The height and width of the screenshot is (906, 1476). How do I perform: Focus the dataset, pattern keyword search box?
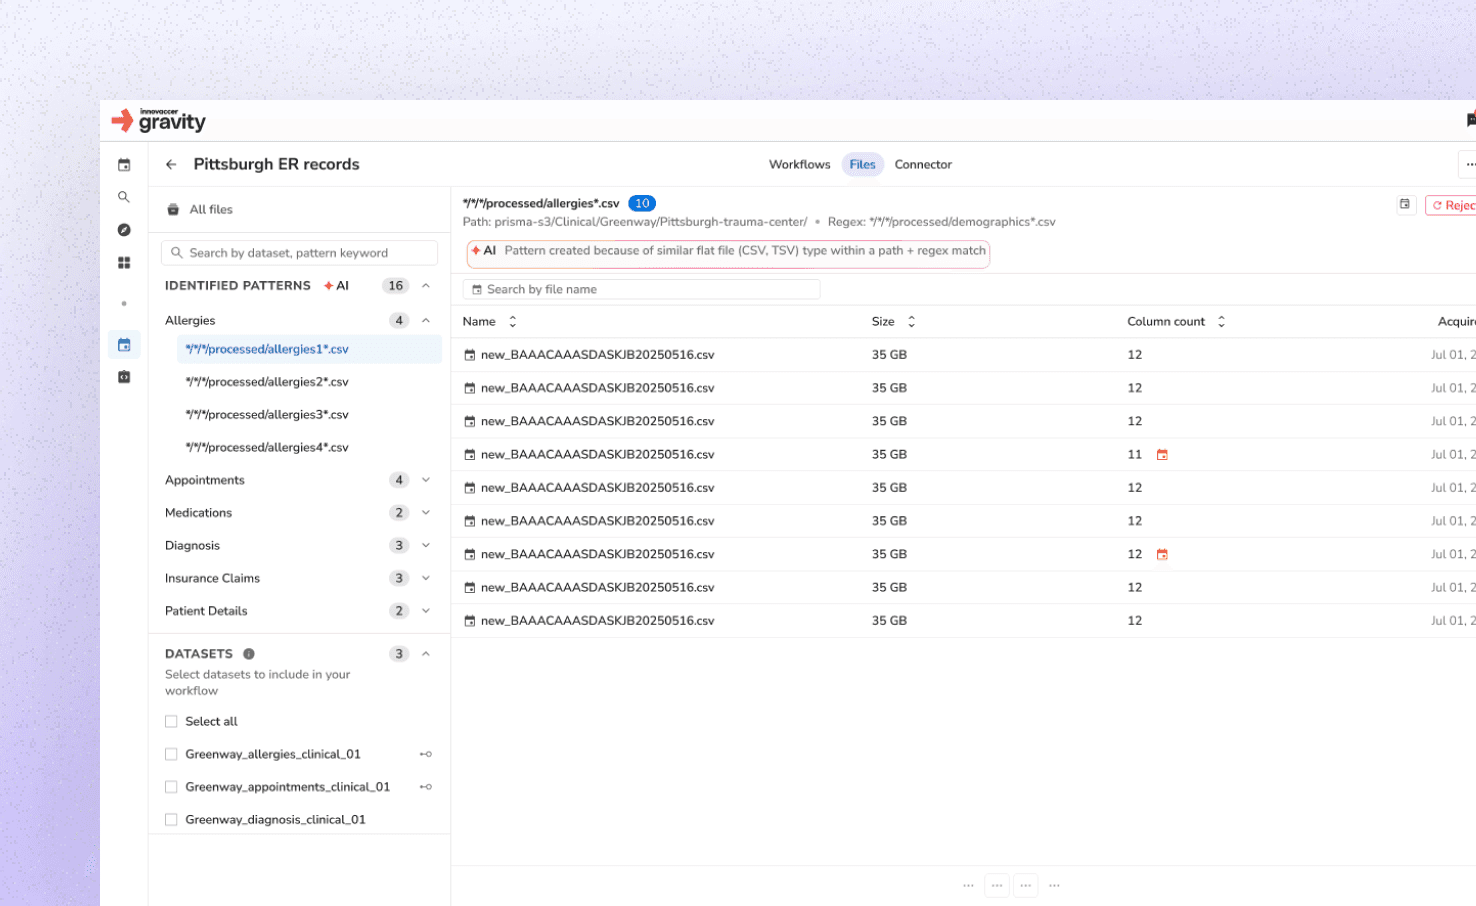(299, 253)
